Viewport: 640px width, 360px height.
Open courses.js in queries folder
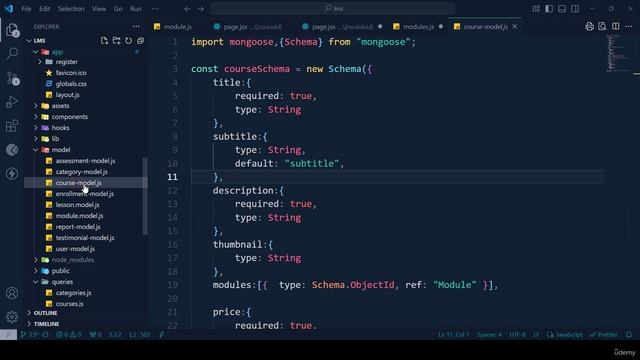(x=69, y=304)
